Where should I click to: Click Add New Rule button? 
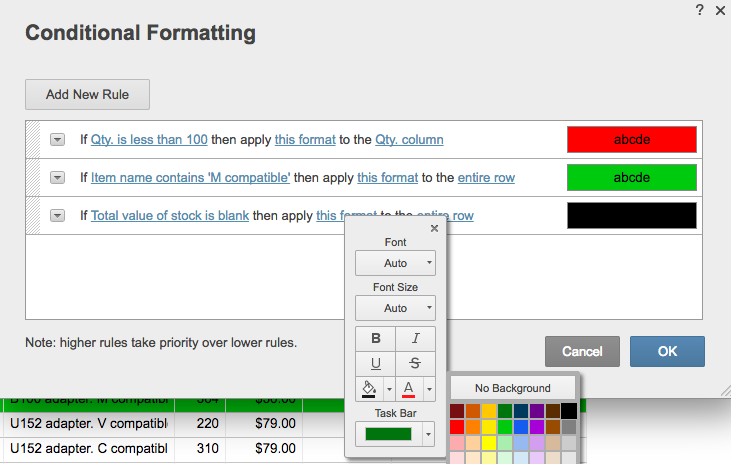[88, 94]
